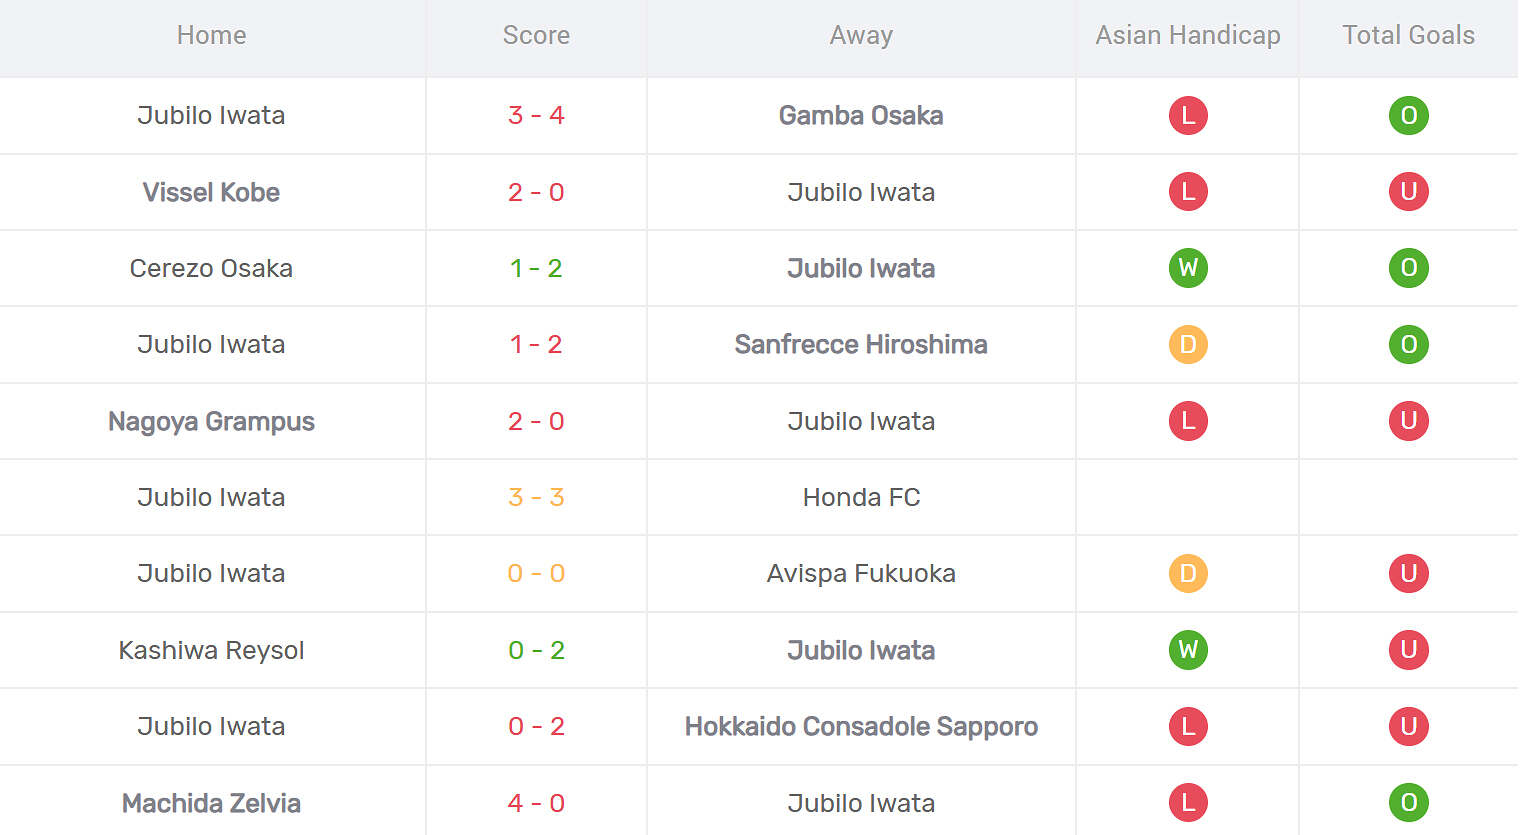Click the red U badge in the Hokkaido Consadole Sapporo row
This screenshot has width=1521, height=835.
[x=1408, y=726]
